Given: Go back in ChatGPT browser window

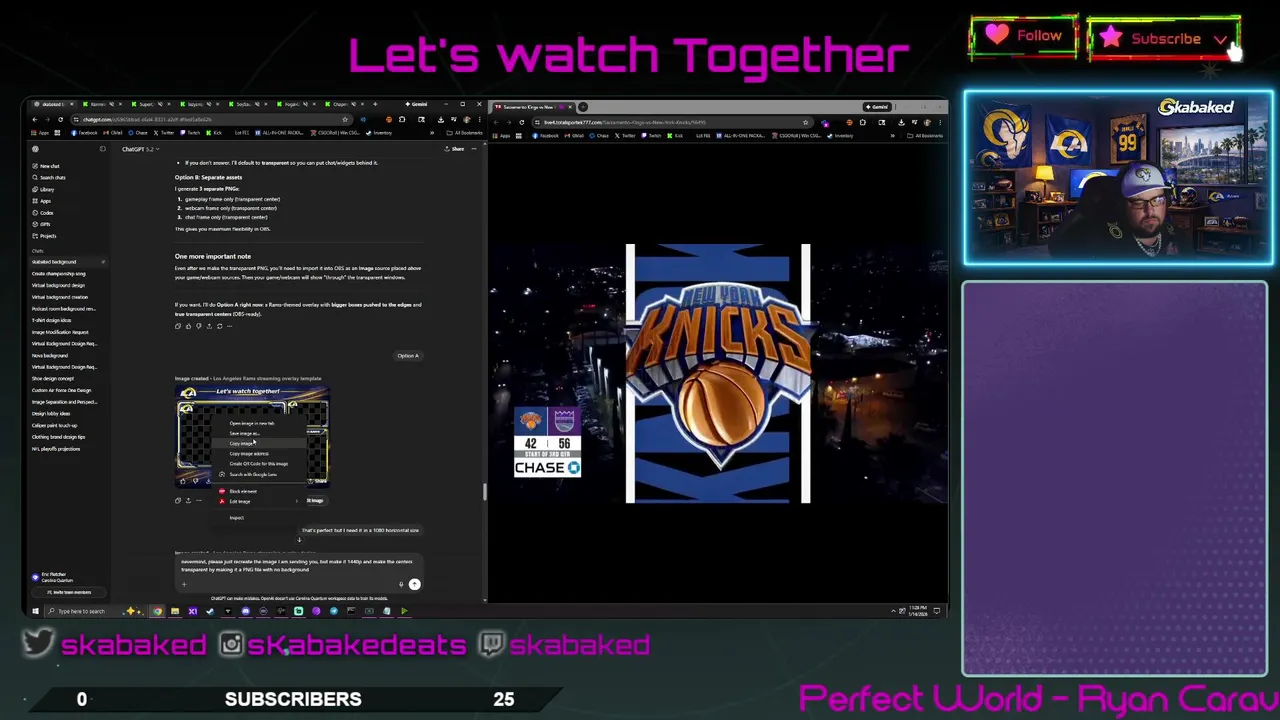Looking at the screenshot, I should [x=34, y=119].
